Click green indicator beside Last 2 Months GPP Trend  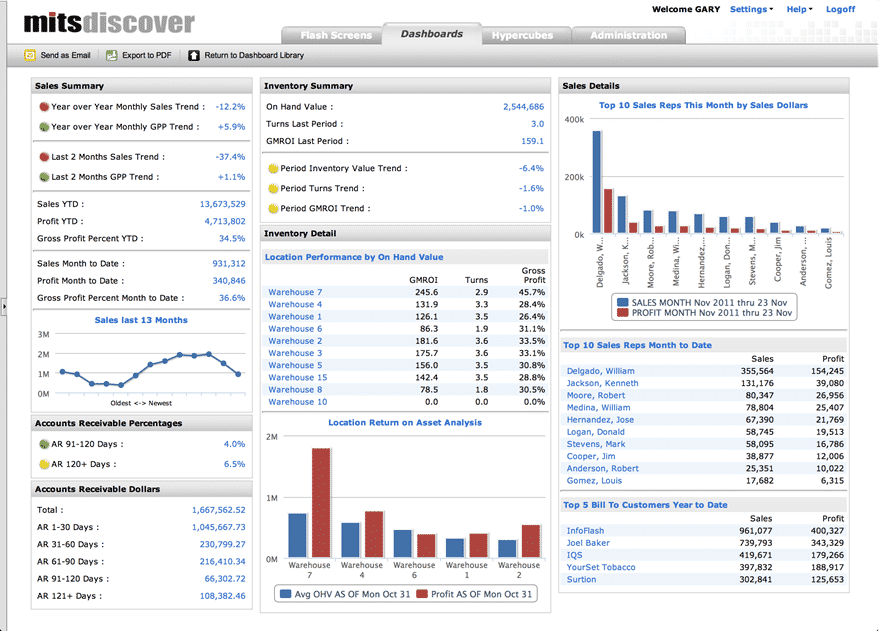[44, 177]
